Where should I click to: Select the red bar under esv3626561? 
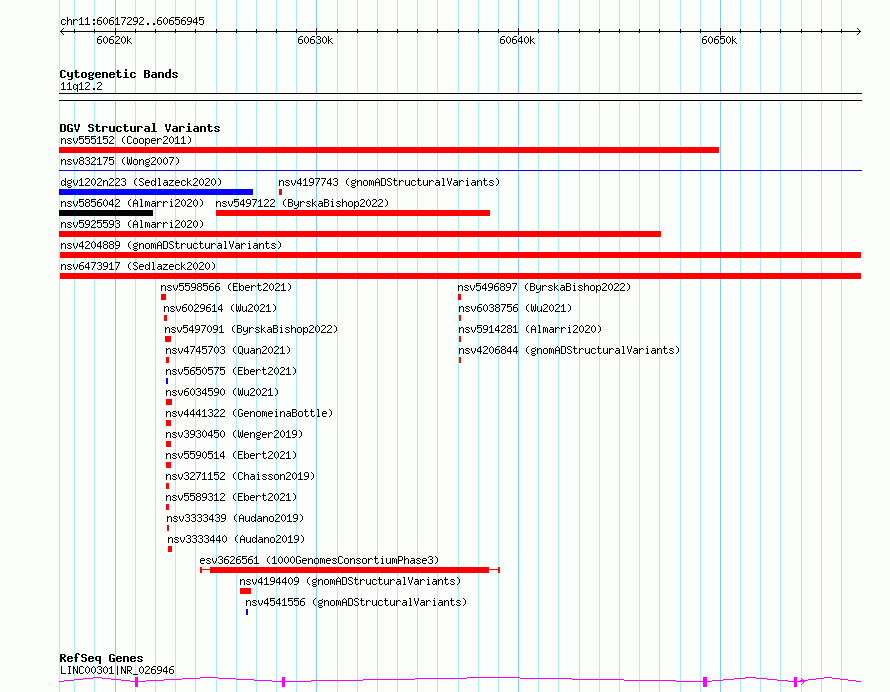point(350,570)
